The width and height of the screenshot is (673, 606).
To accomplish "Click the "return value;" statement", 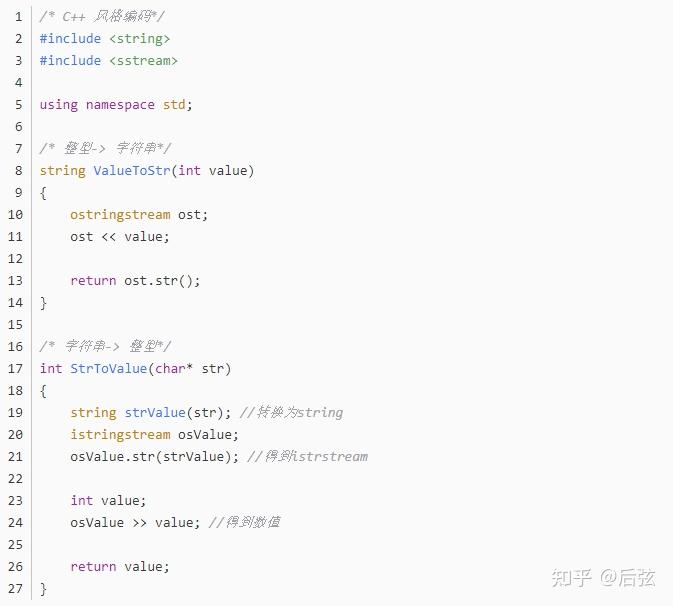I will click(x=120, y=566).
